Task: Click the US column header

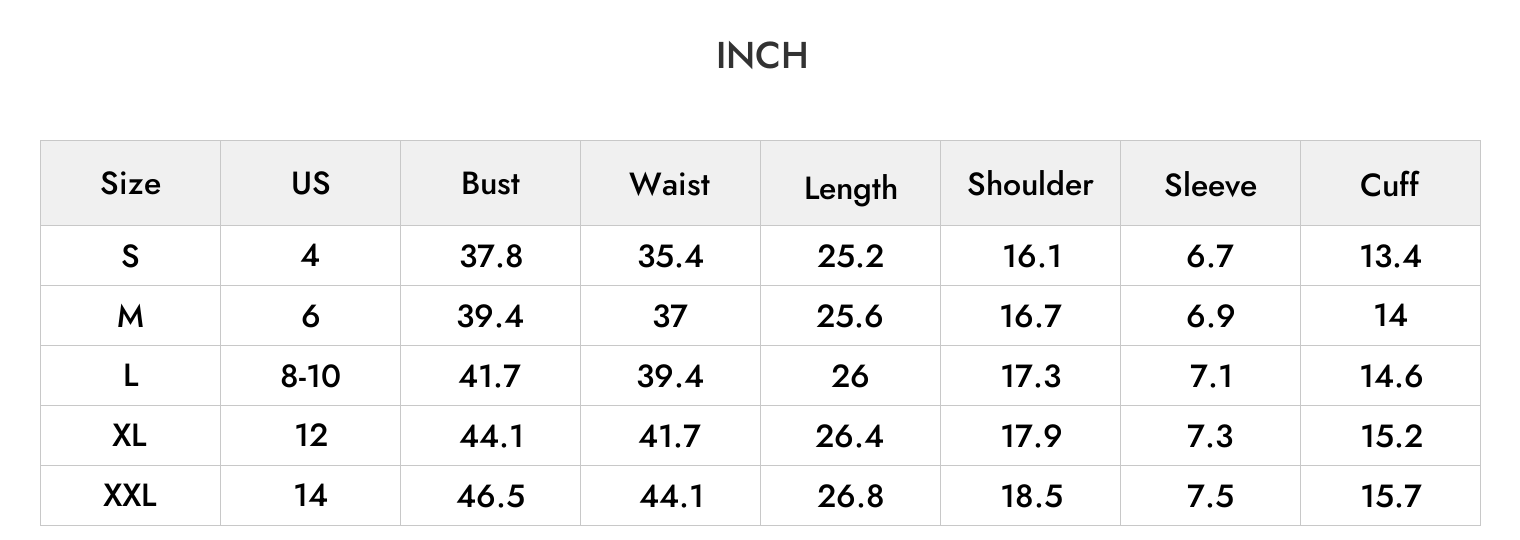Action: click(x=310, y=184)
